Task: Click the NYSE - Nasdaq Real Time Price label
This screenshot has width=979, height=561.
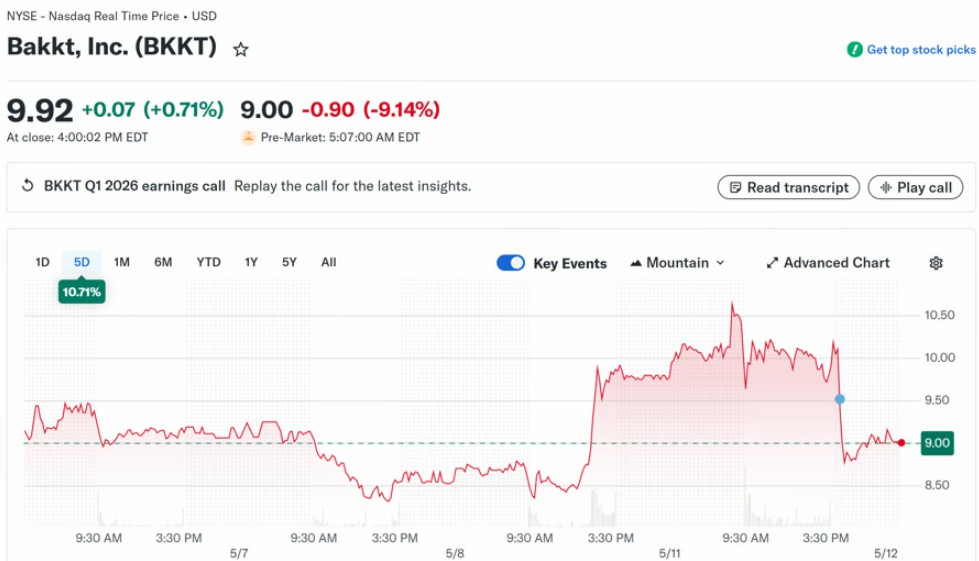Action: [93, 16]
